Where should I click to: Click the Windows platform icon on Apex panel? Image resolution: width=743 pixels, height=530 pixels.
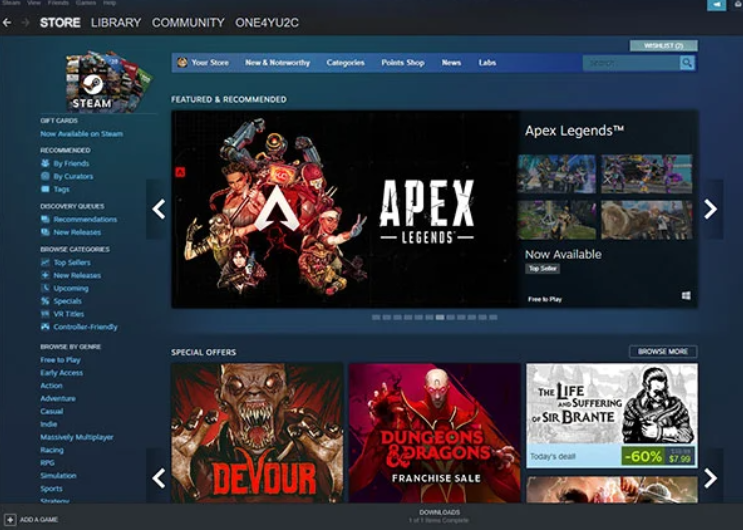[686, 296]
